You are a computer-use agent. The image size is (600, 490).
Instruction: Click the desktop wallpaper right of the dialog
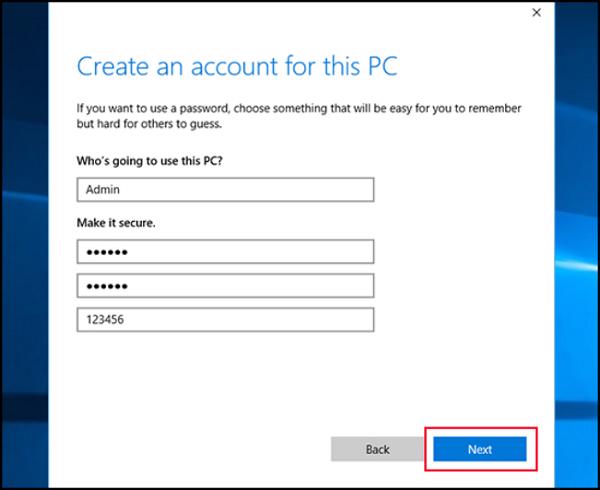pyautogui.click(x=575, y=250)
